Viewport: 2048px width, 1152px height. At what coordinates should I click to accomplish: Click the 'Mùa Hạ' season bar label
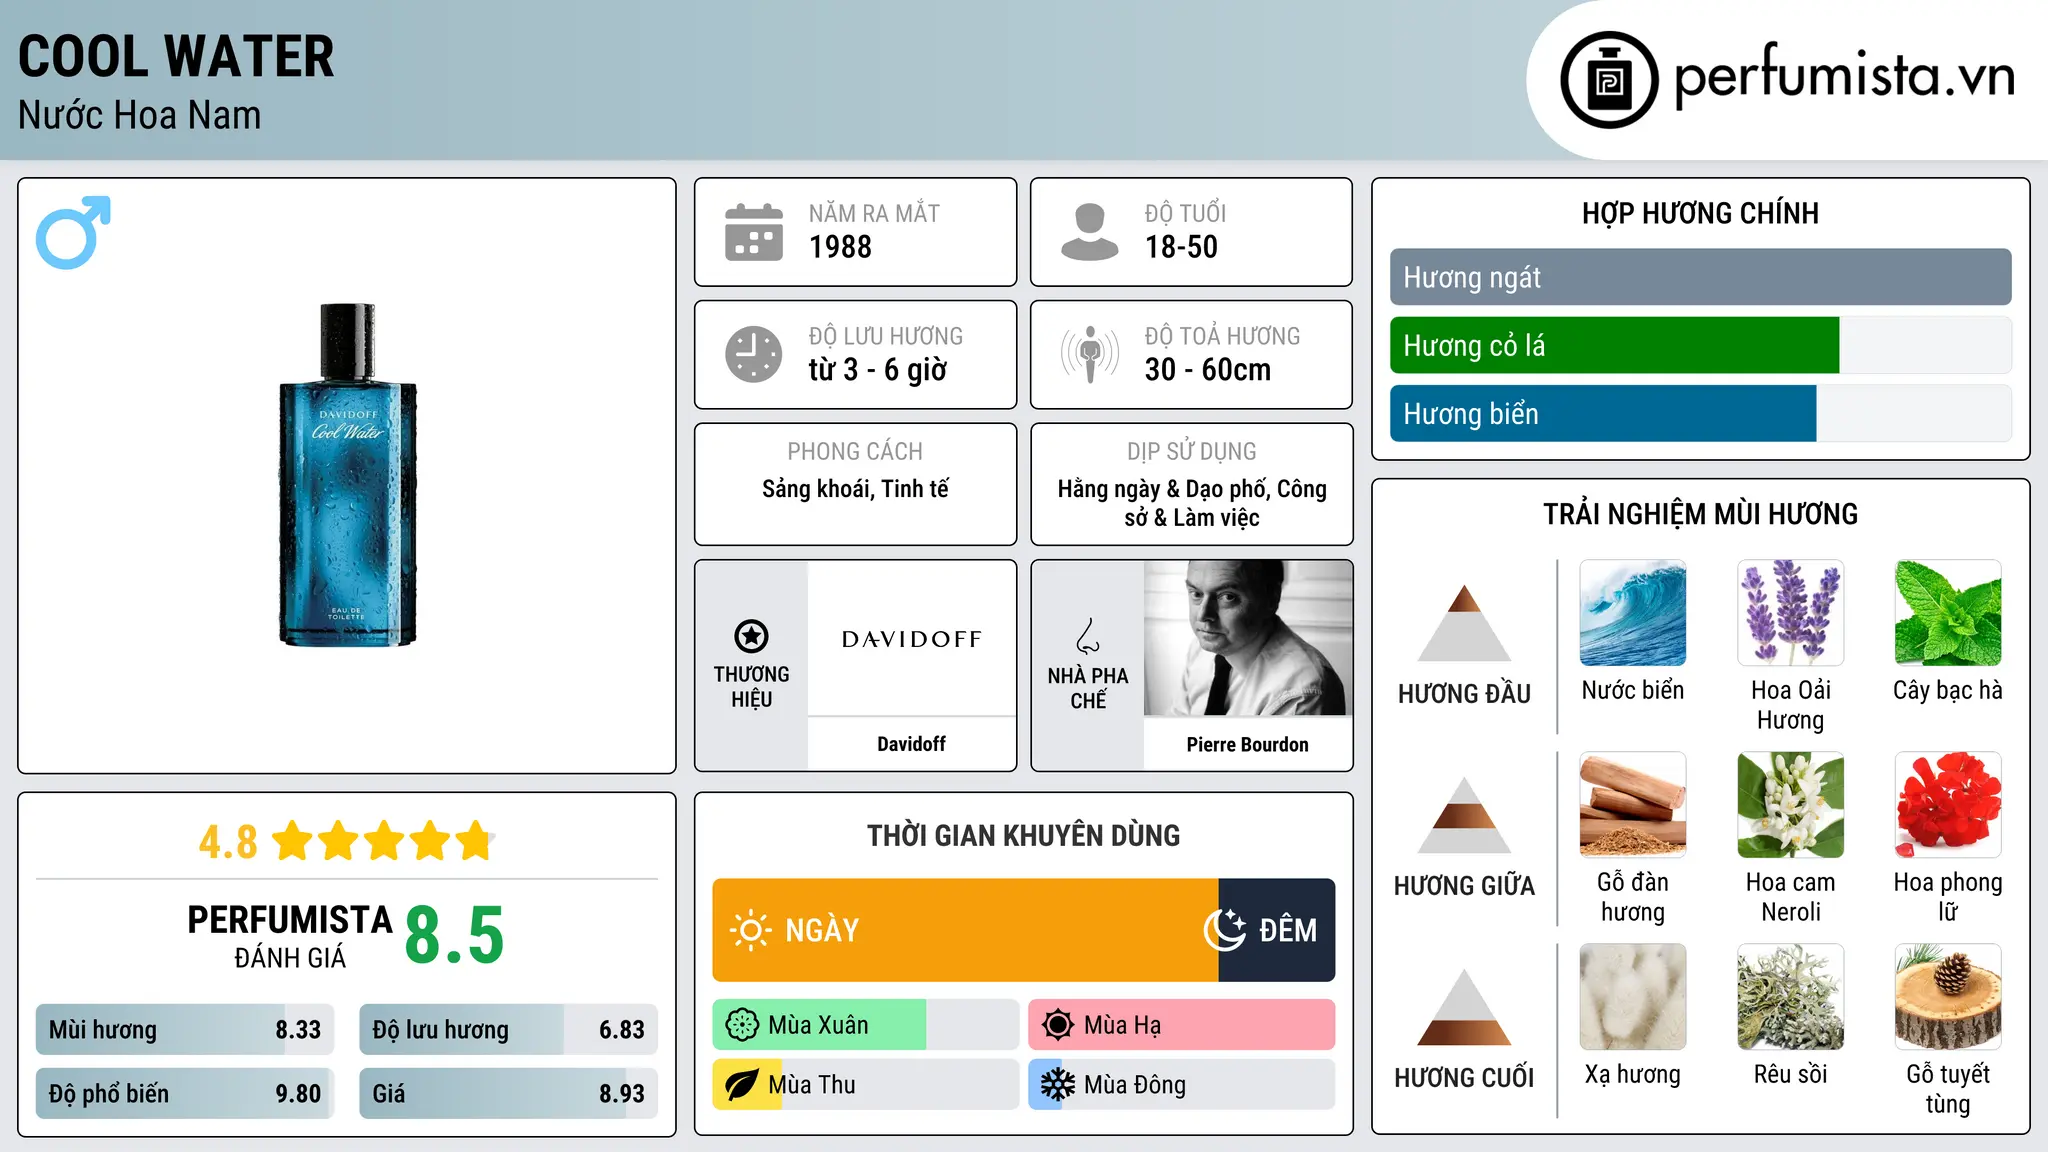[x=1122, y=1025]
